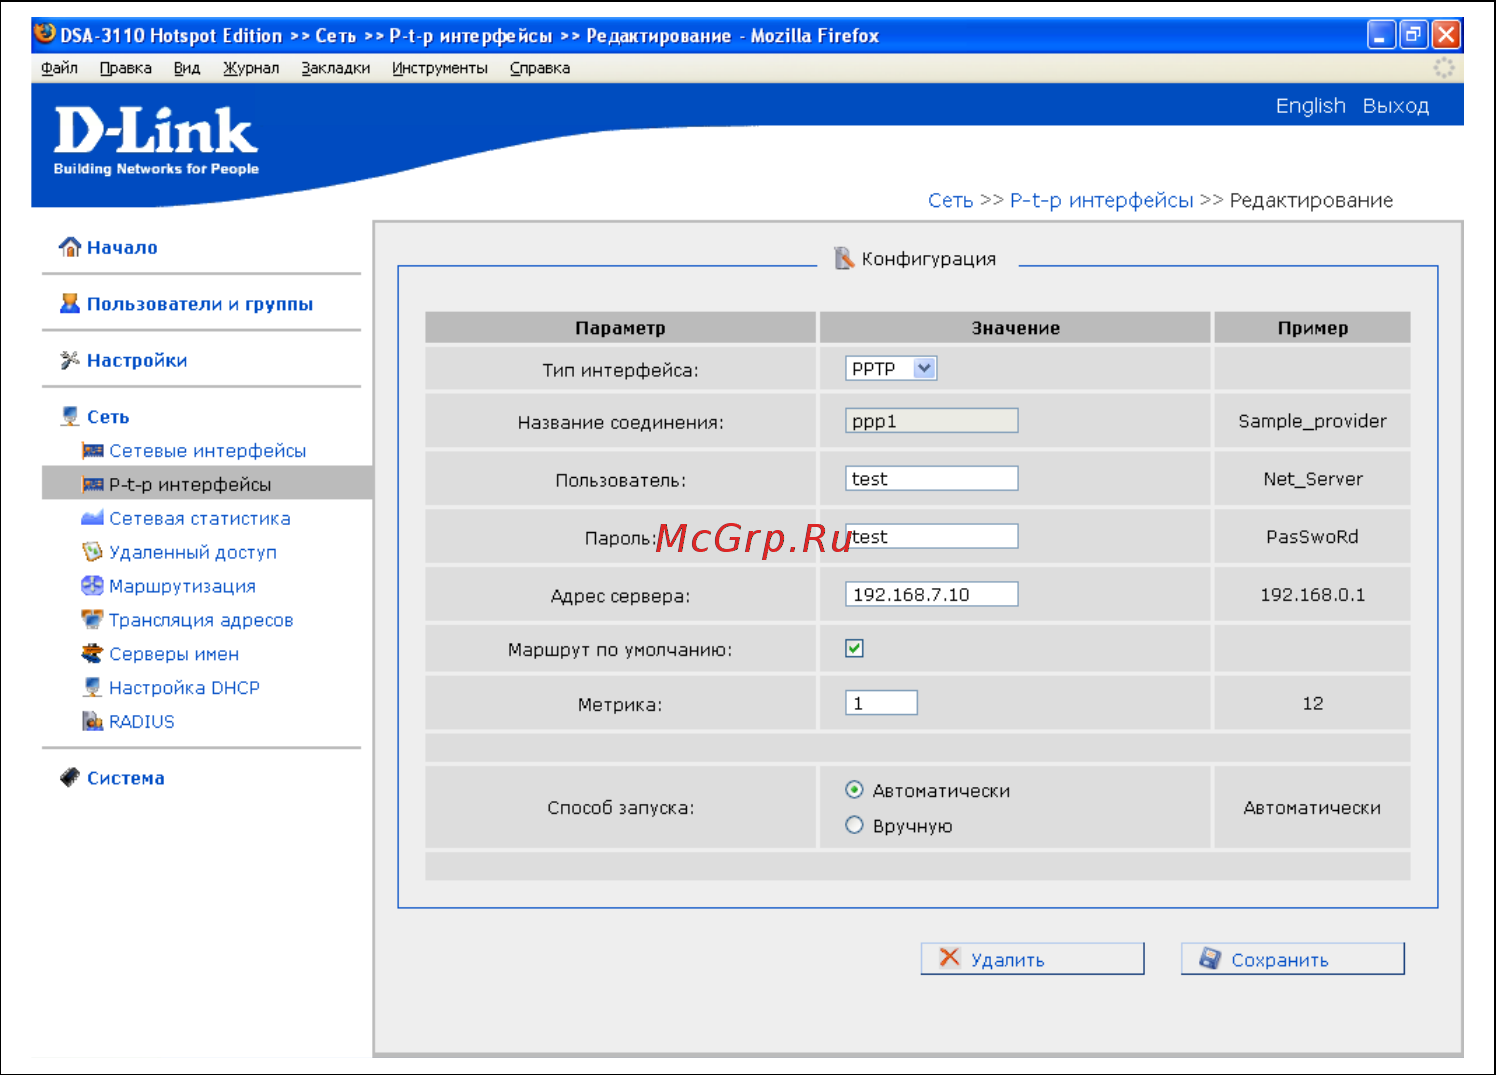Open Настройка DHCP page

pos(184,688)
